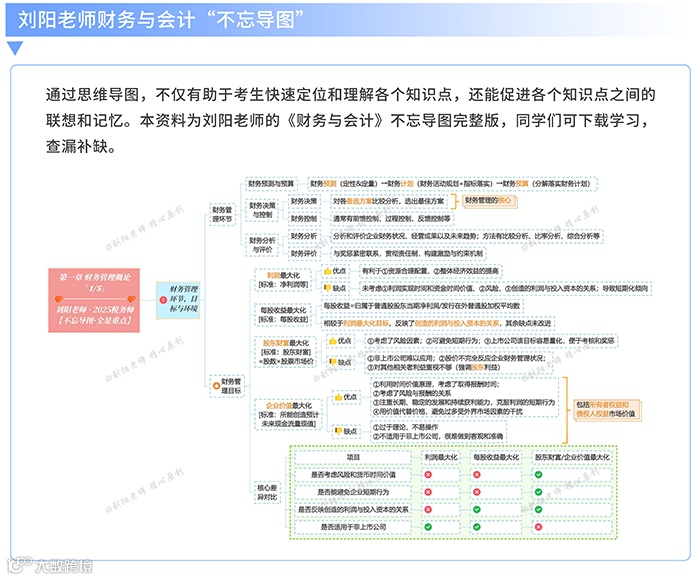This screenshot has height=580, width=700.
Task: Click the orange callout 财务管理的核心
Action: (x=489, y=201)
